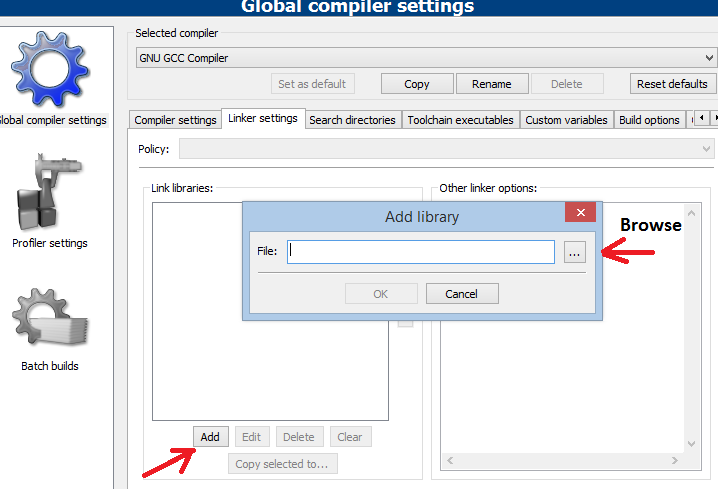
Task: Click the browse ellipsis button next to File
Action: tap(574, 252)
